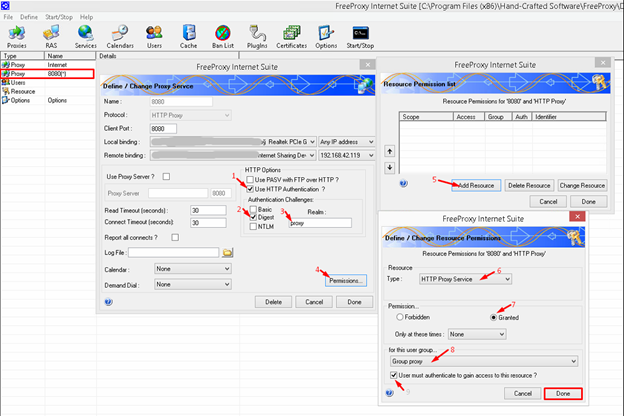The image size is (624, 416).
Task: Select the Options row in the list
Action: click(x=48, y=100)
